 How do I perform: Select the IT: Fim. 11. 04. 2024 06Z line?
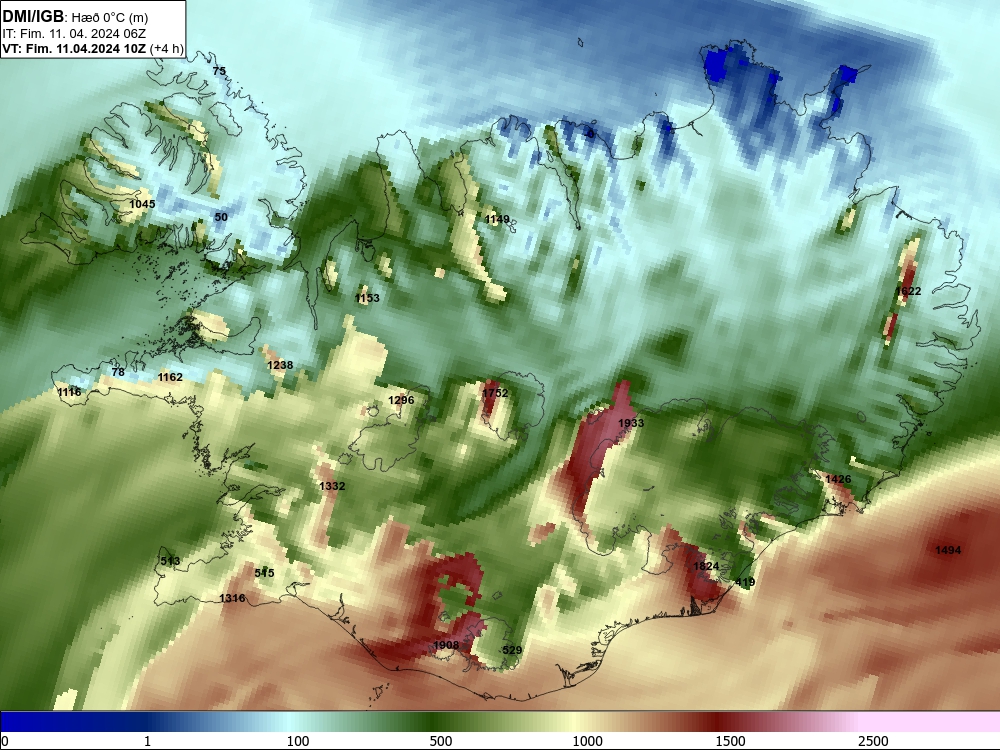(x=75, y=34)
